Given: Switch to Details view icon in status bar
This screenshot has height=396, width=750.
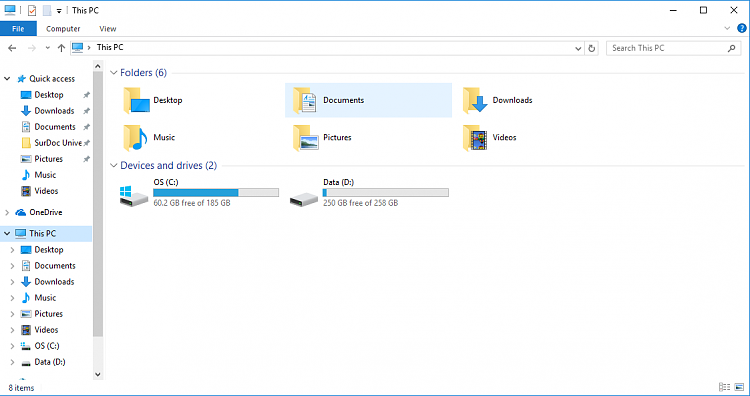Looking at the screenshot, I should 725,387.
